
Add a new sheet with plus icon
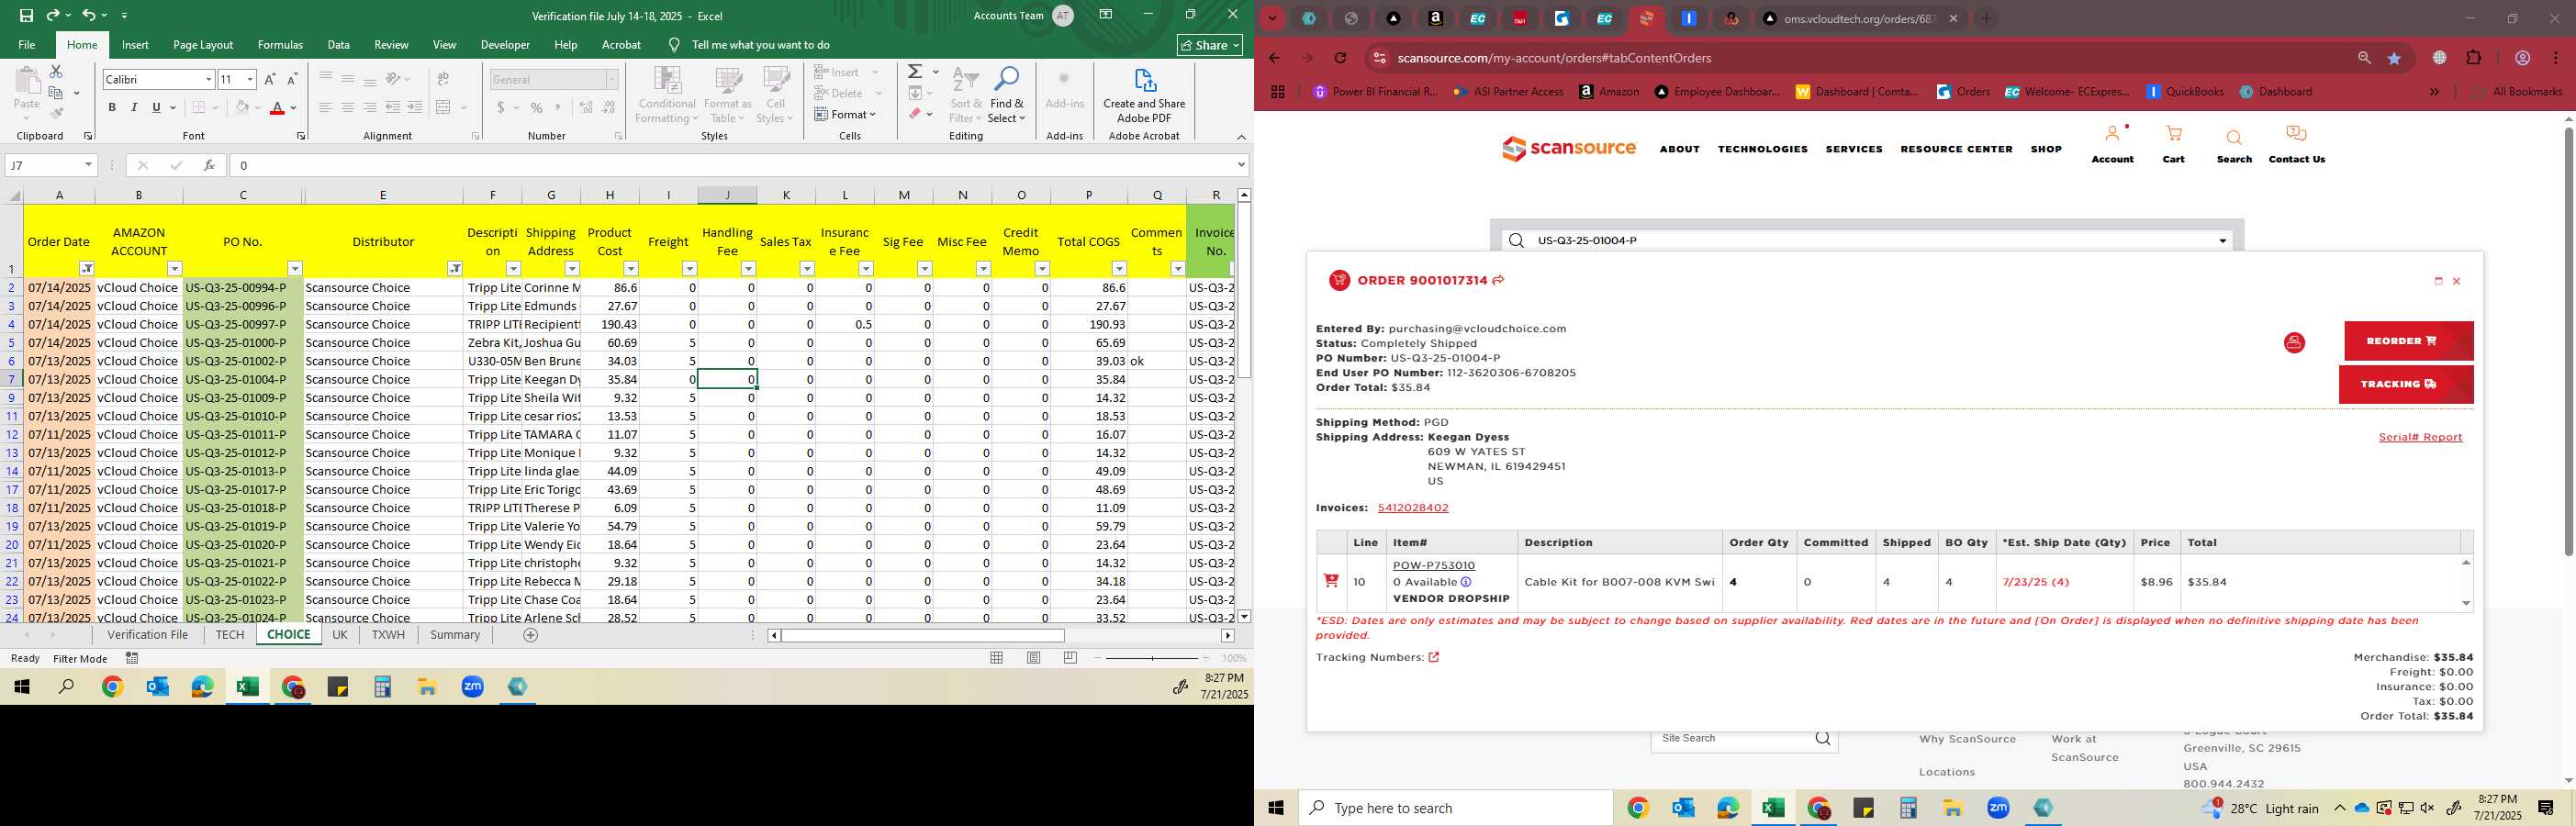(x=531, y=635)
